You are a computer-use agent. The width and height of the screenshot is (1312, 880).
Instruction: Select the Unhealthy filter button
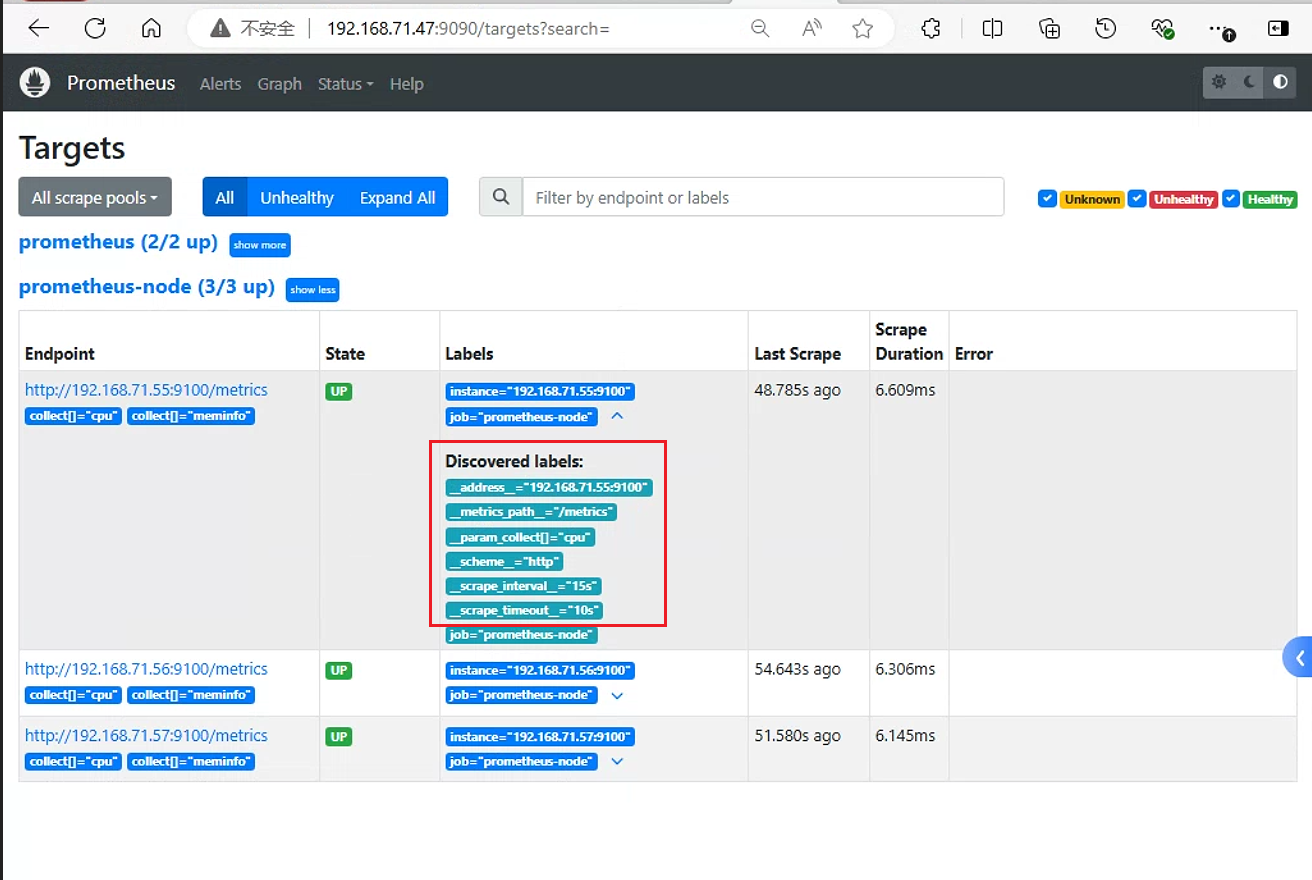click(297, 197)
